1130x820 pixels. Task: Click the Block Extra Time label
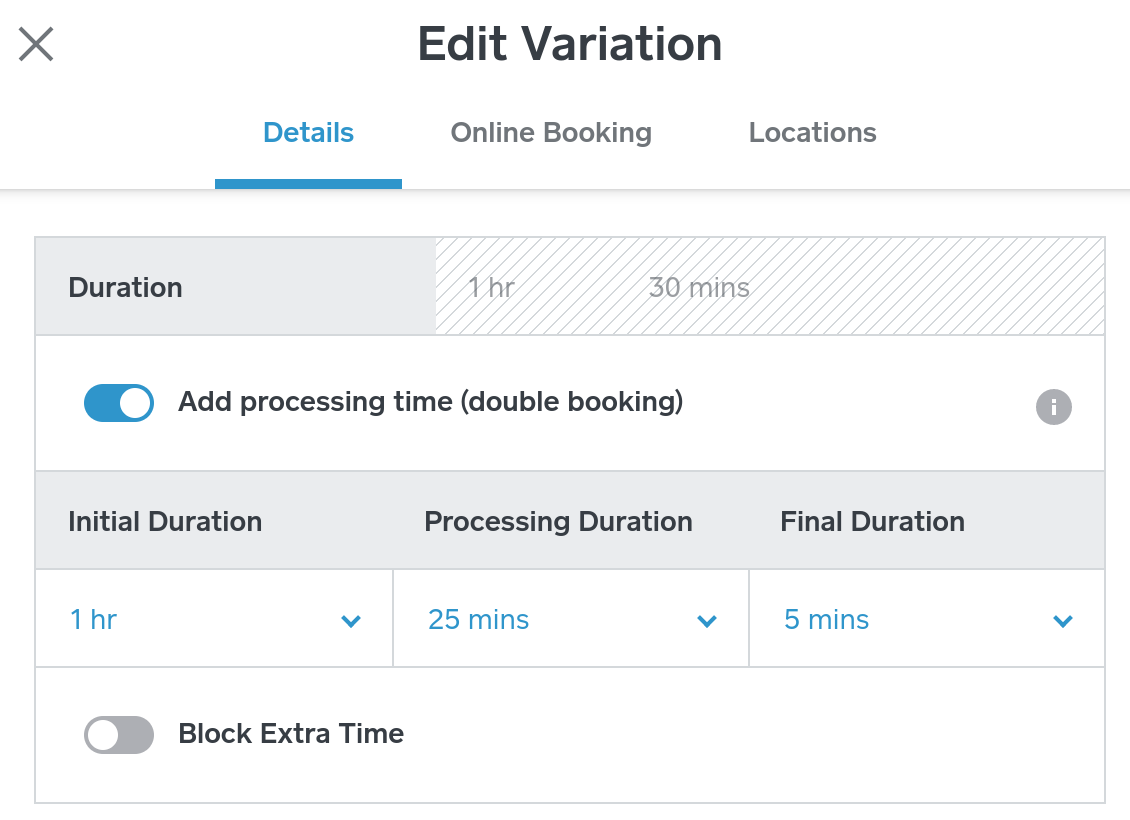291,734
